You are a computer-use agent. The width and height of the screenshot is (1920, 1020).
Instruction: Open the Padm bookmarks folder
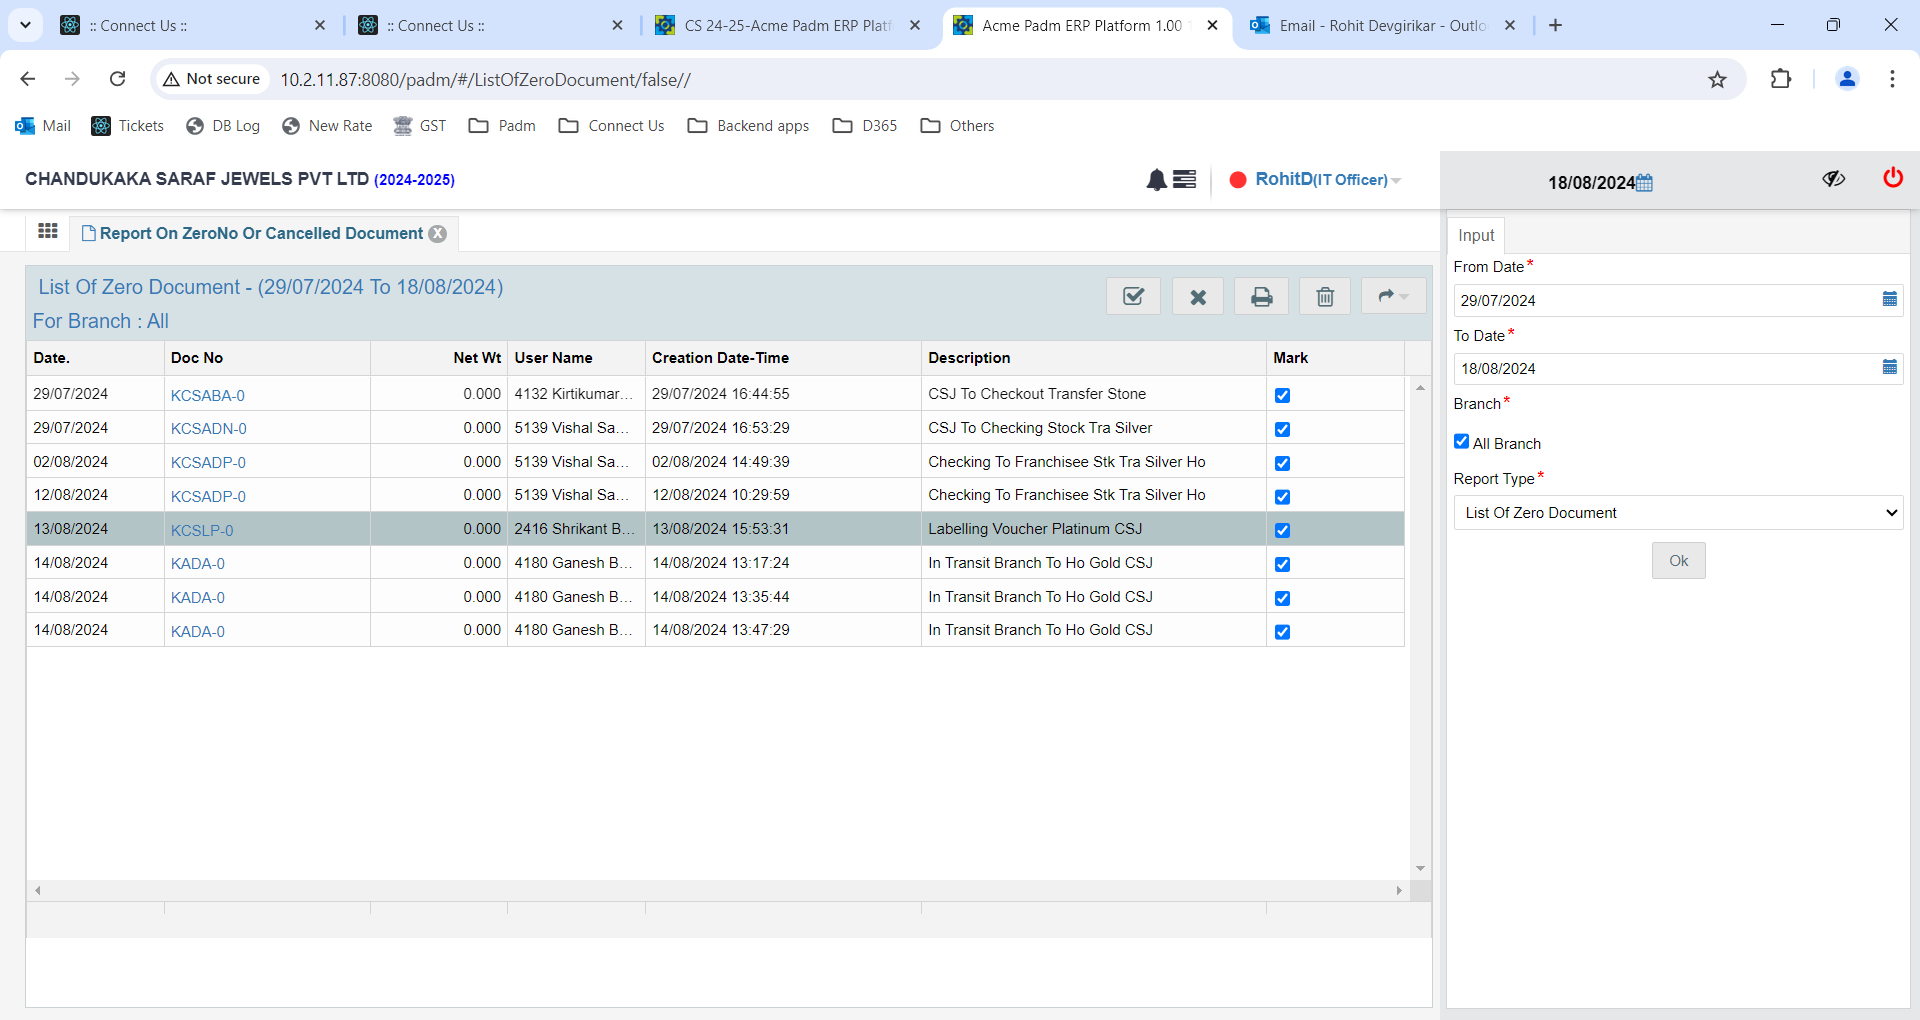click(x=502, y=126)
